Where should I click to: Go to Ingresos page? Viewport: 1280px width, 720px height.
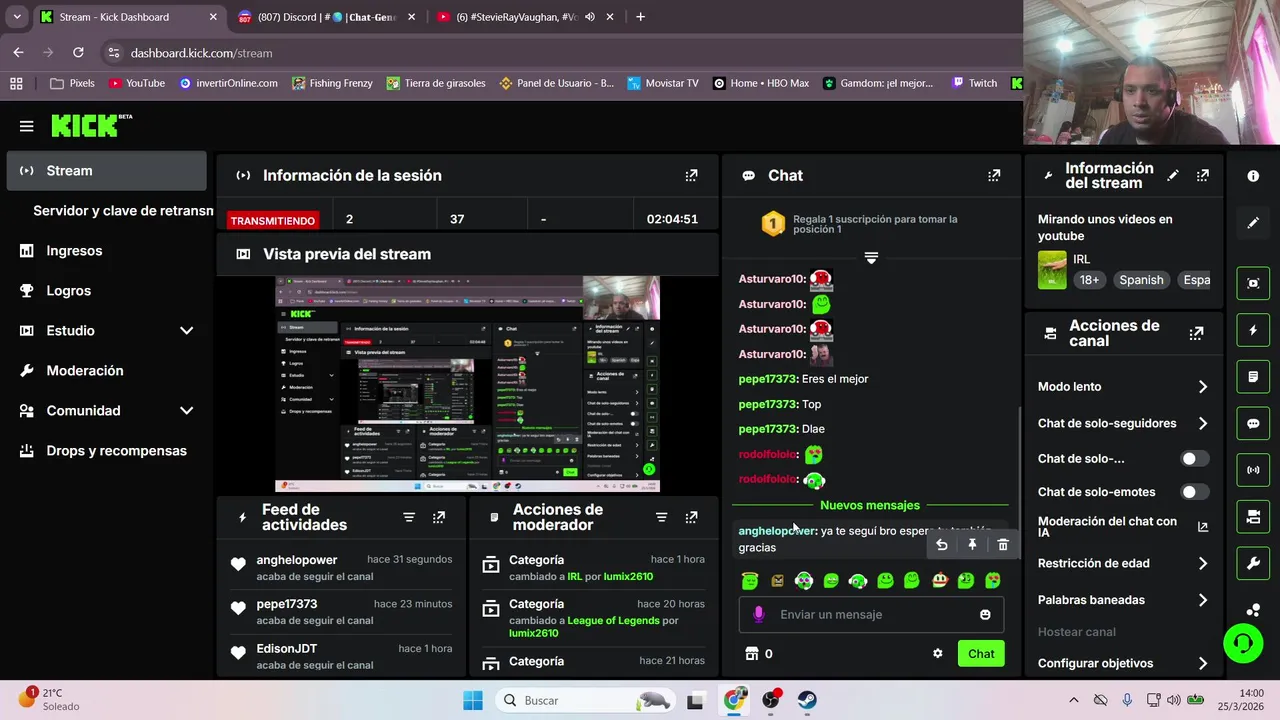click(x=106, y=251)
